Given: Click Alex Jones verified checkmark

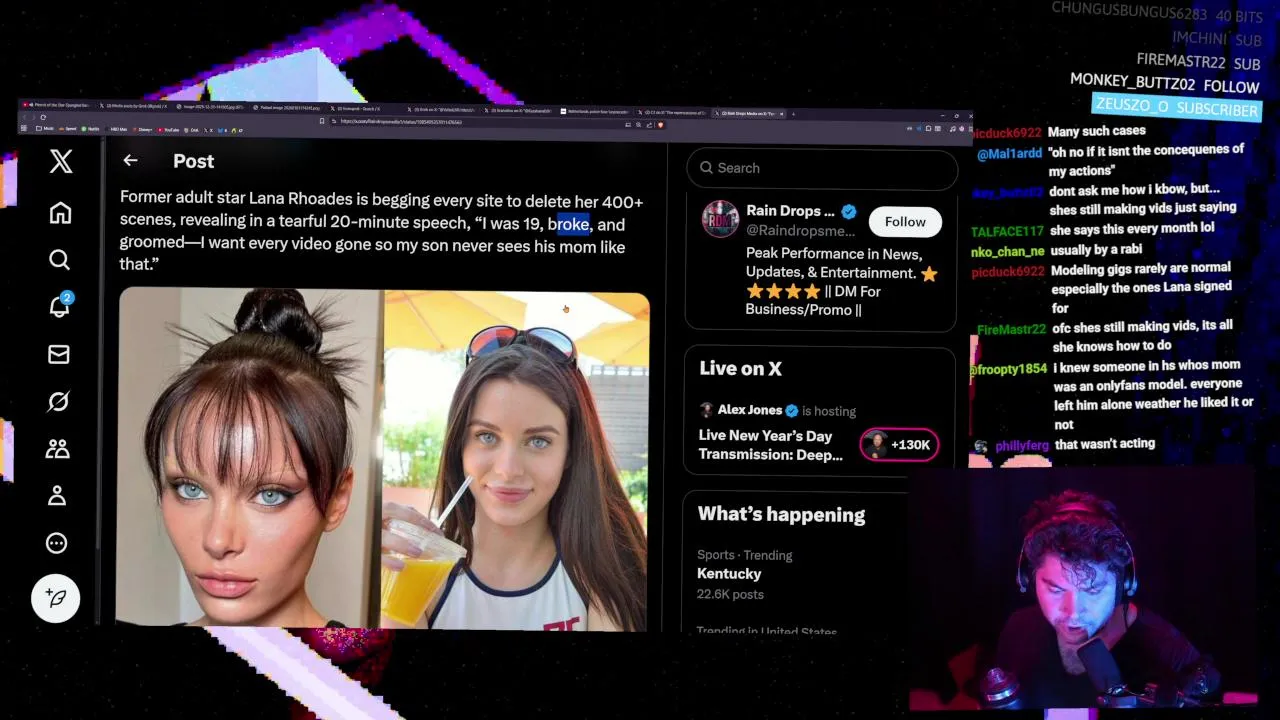Looking at the screenshot, I should coord(791,410).
